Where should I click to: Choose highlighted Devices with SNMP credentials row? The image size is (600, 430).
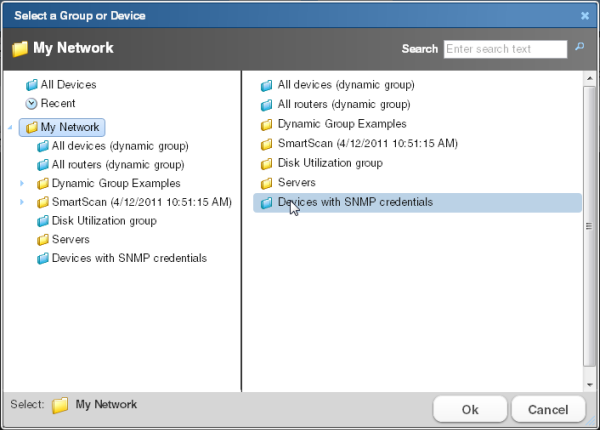point(417,202)
